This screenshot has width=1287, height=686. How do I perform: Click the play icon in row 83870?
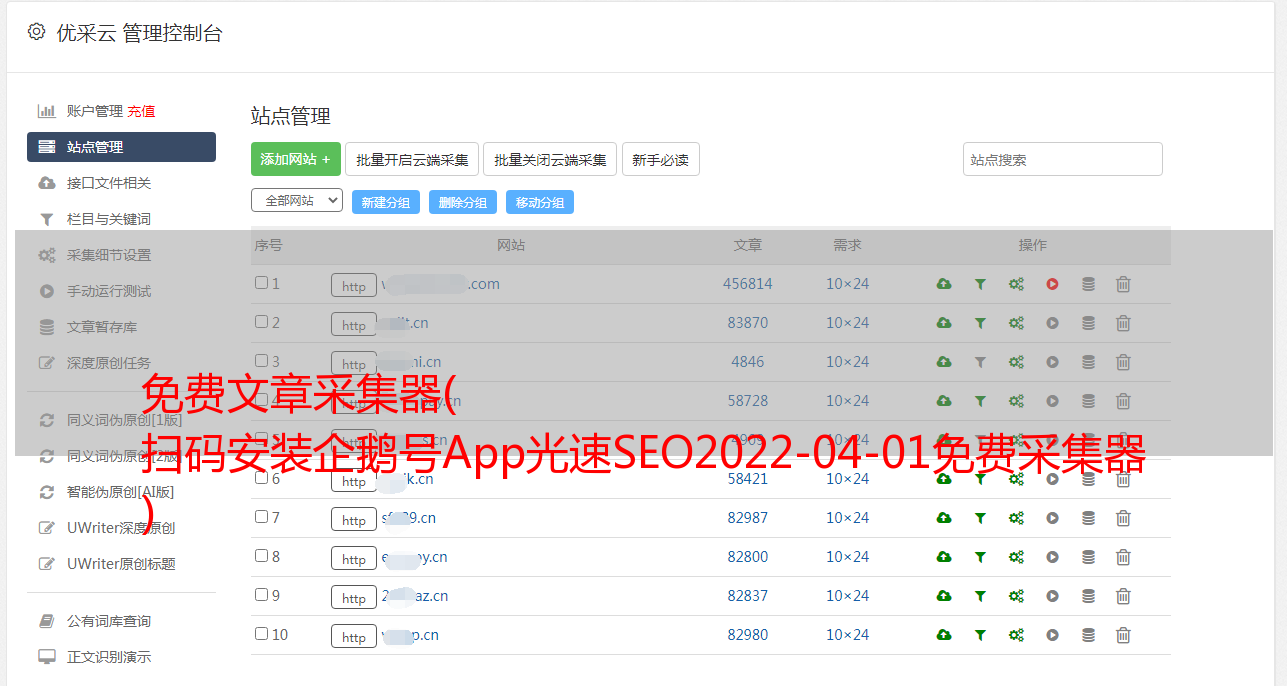(1052, 323)
